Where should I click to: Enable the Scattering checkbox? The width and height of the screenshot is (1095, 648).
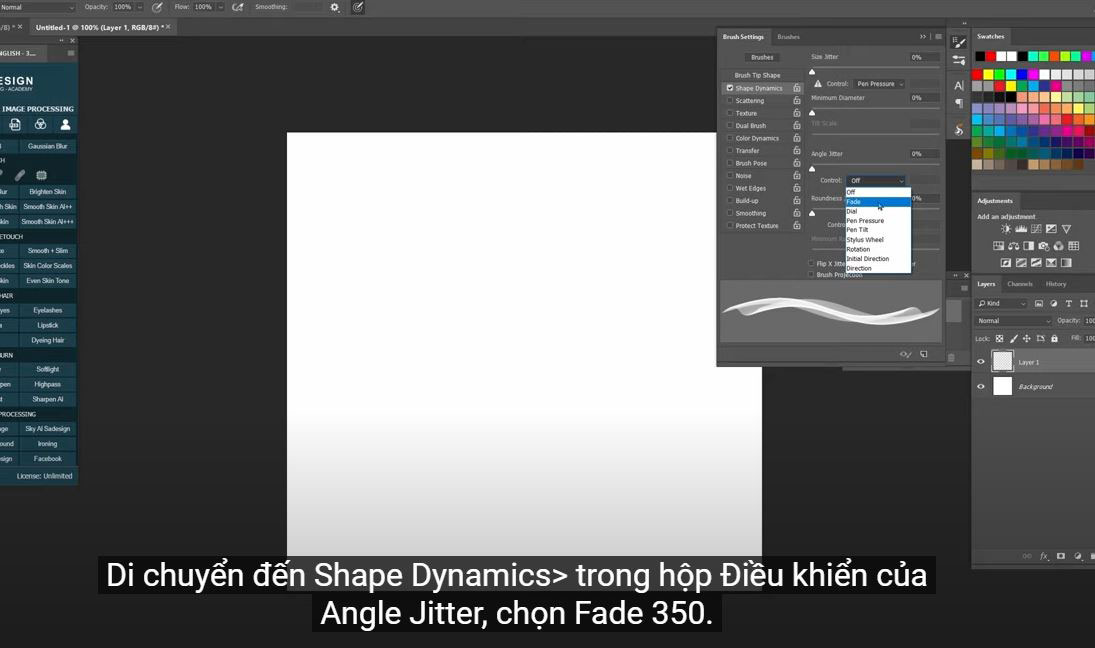(x=730, y=101)
